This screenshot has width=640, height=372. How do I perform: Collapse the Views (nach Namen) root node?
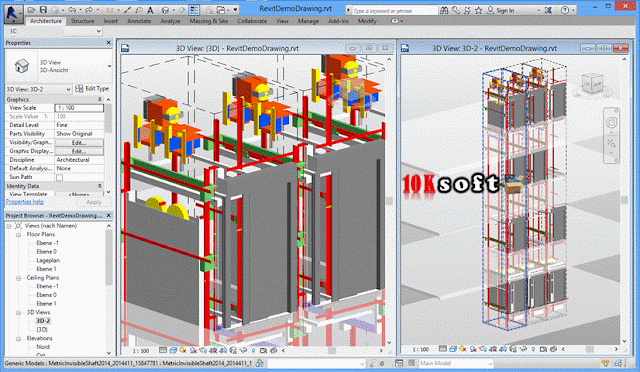9,226
